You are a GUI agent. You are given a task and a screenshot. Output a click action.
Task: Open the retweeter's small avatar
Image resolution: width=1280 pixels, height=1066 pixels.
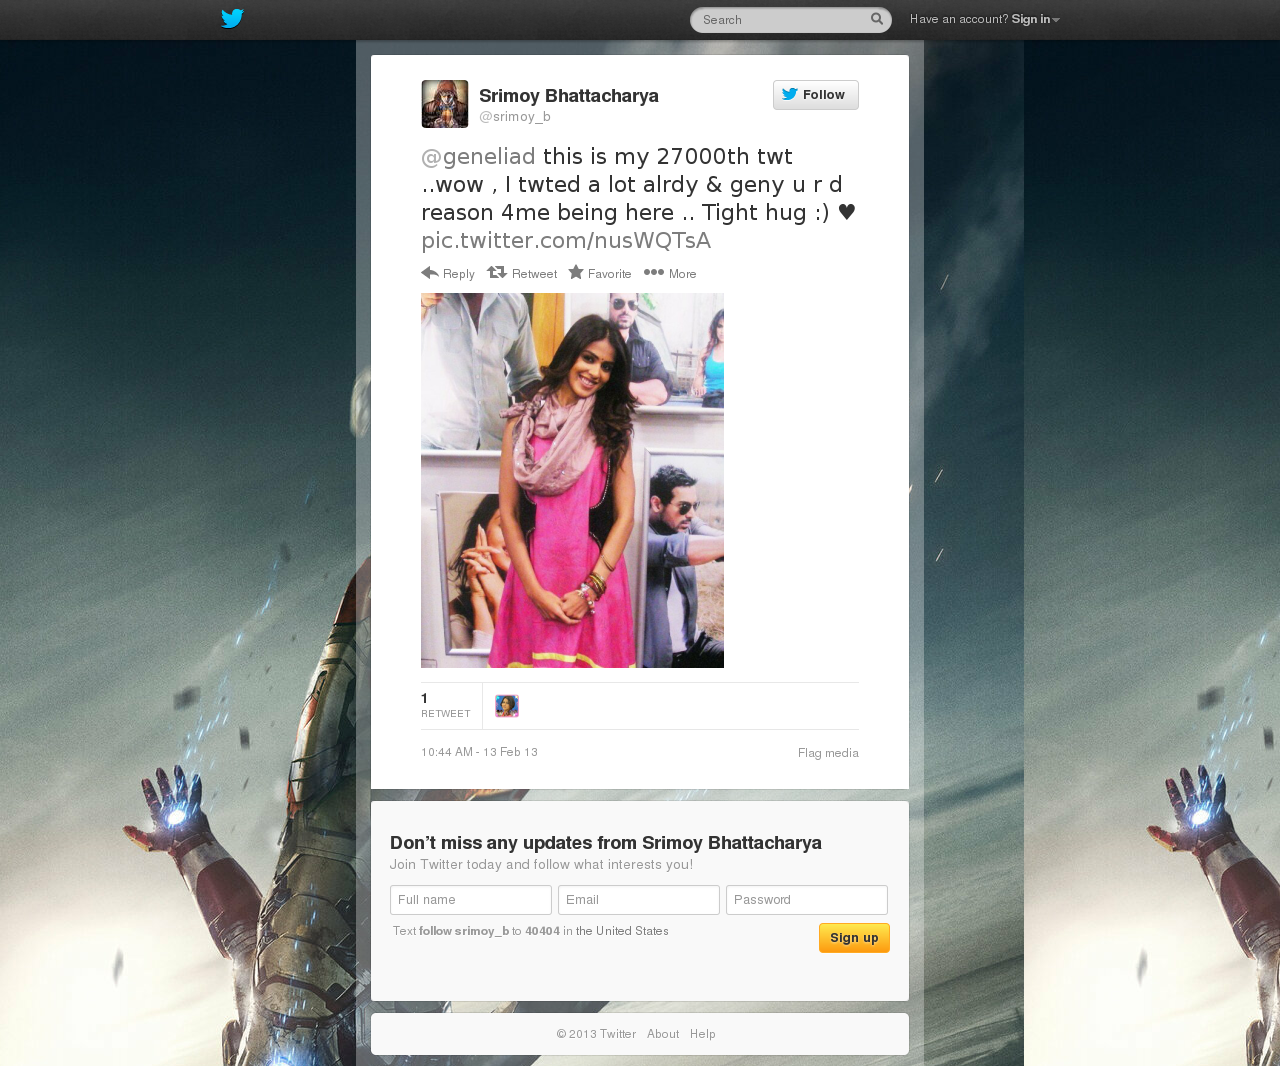507,706
